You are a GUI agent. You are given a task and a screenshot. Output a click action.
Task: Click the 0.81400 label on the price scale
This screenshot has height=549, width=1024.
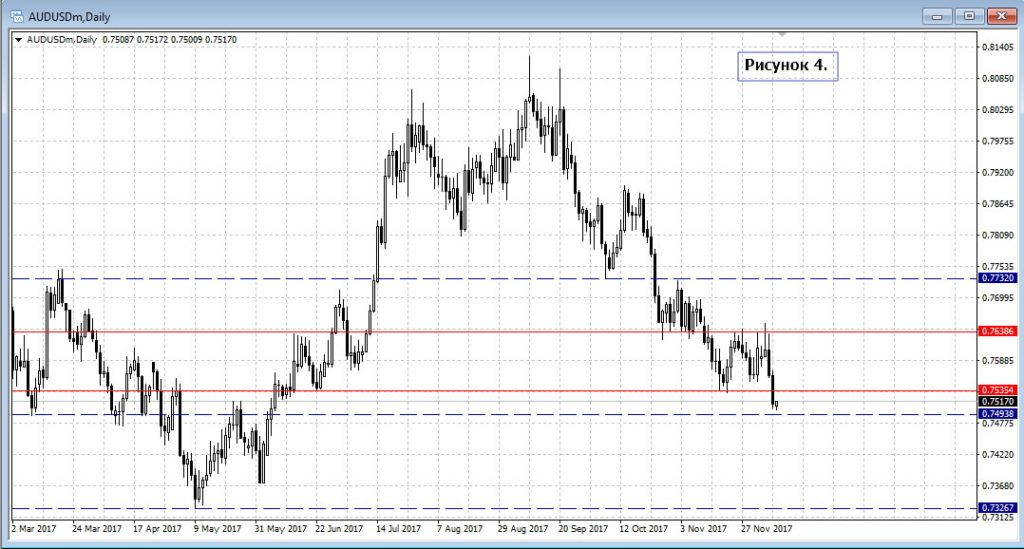tap(996, 47)
